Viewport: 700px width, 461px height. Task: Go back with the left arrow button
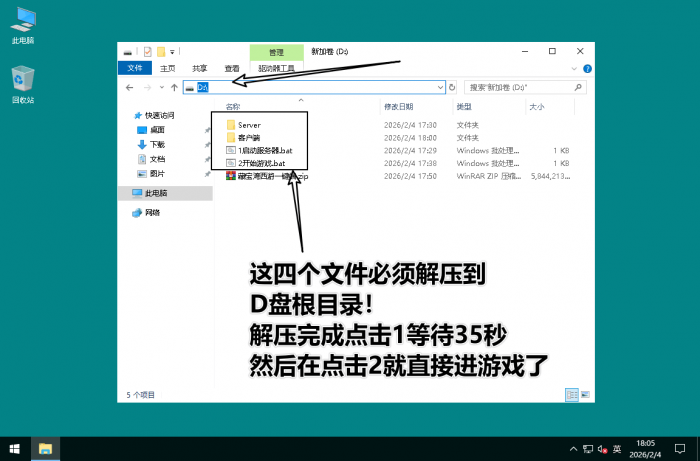(129, 87)
